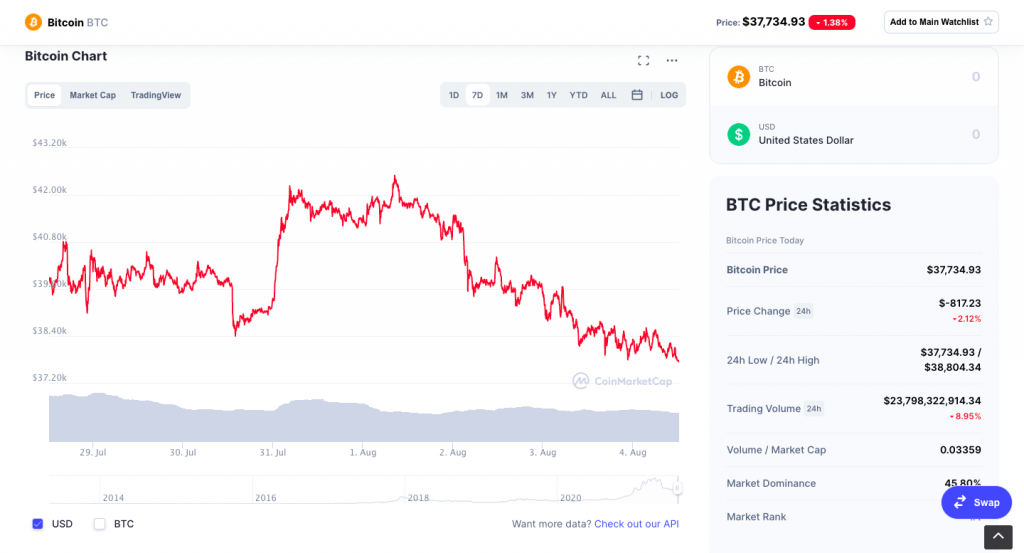Open the calendar date range picker

coord(637,95)
